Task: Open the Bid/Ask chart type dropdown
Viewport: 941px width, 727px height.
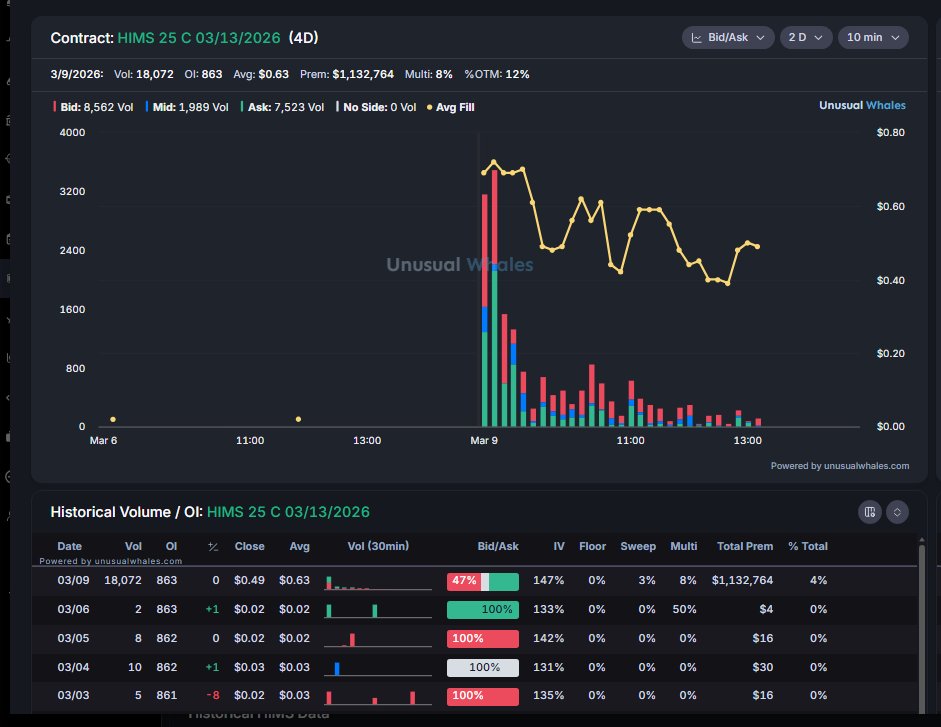Action: tap(728, 37)
